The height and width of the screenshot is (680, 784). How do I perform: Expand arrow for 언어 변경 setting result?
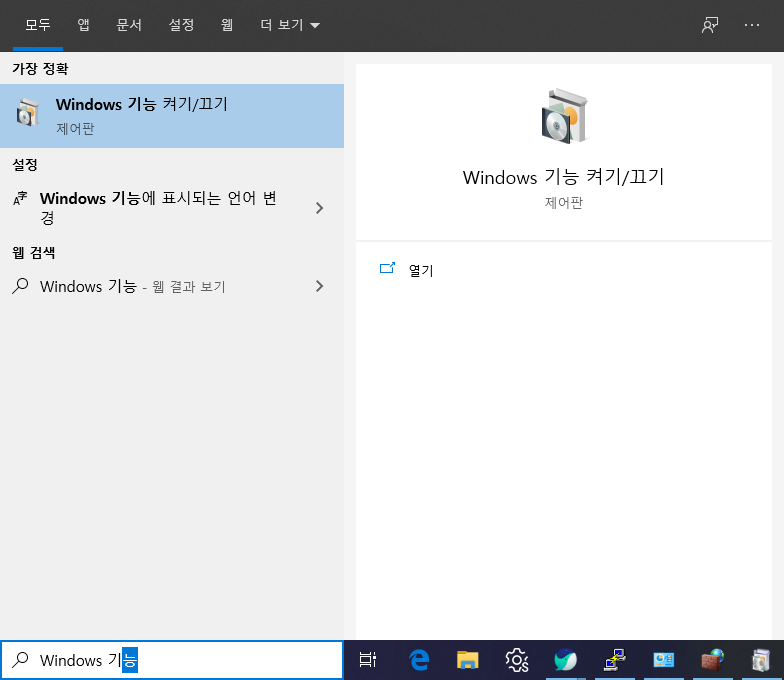point(320,208)
